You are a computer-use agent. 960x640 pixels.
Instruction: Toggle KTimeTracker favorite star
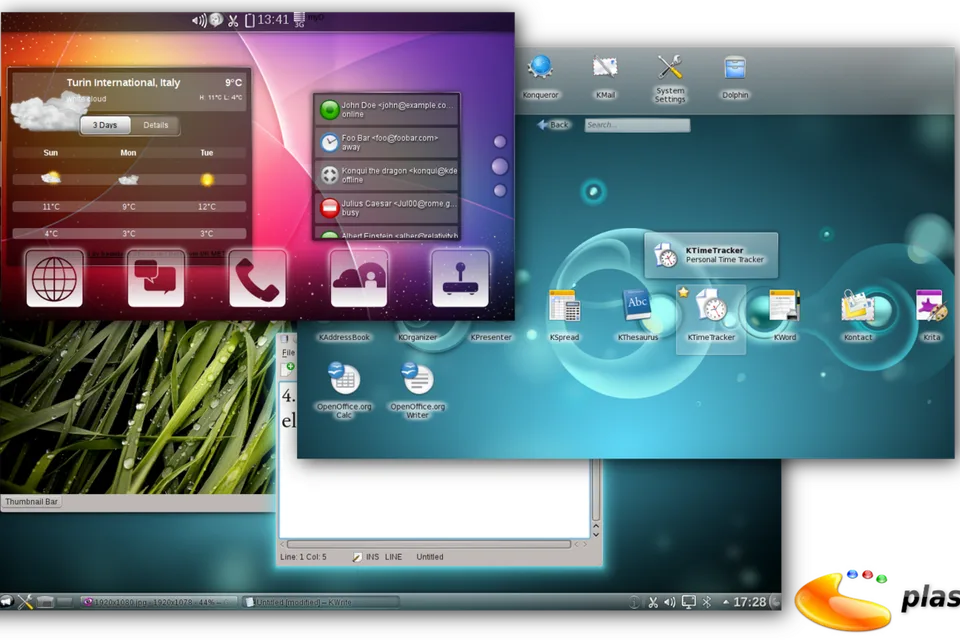click(x=683, y=293)
